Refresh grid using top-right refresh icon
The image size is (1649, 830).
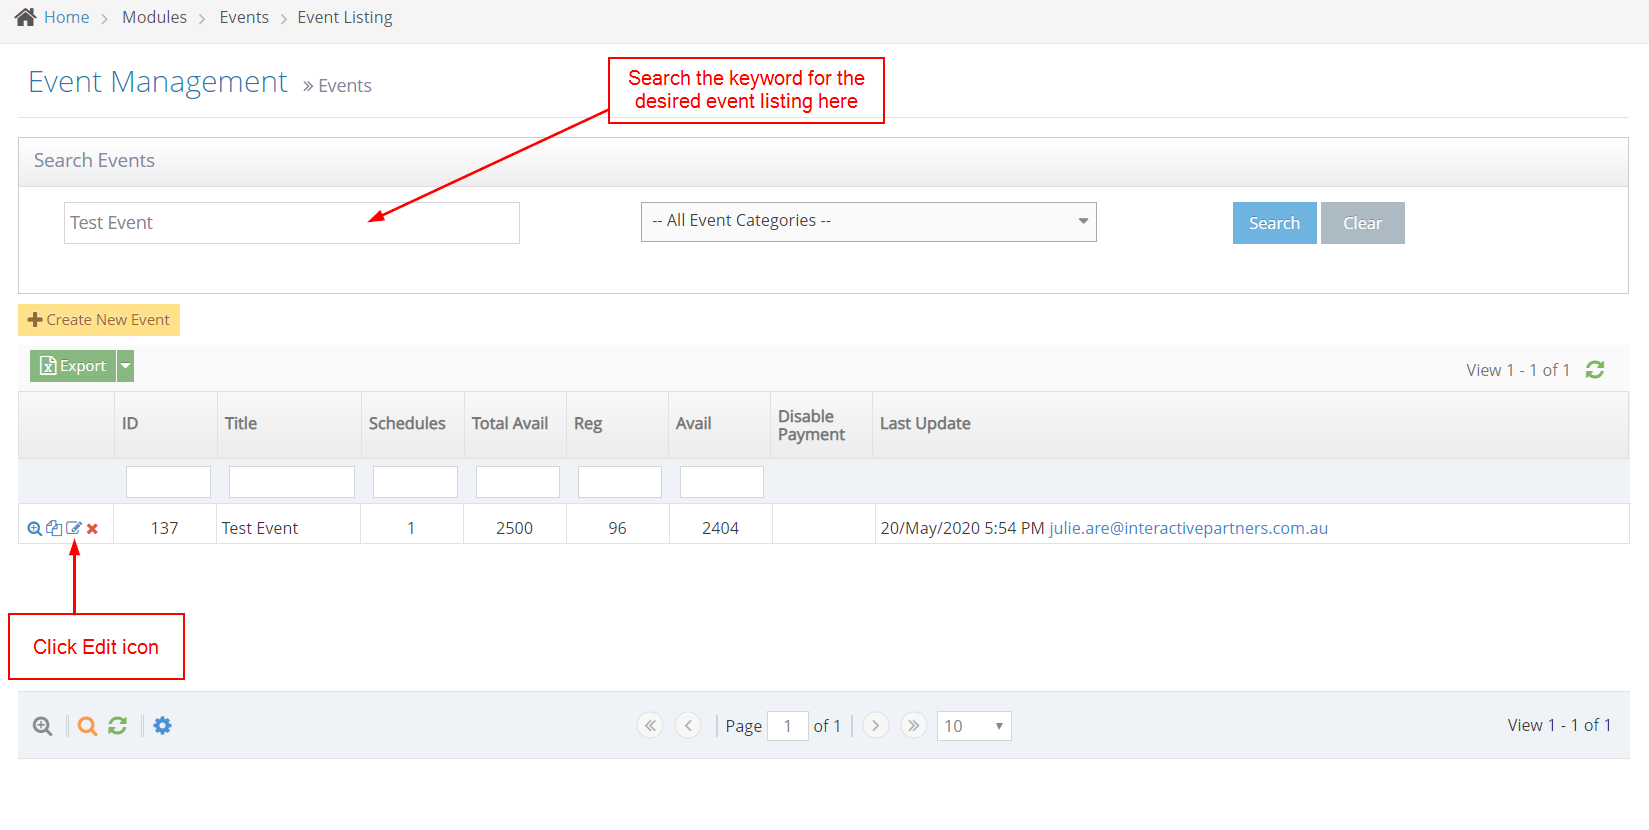1595,370
